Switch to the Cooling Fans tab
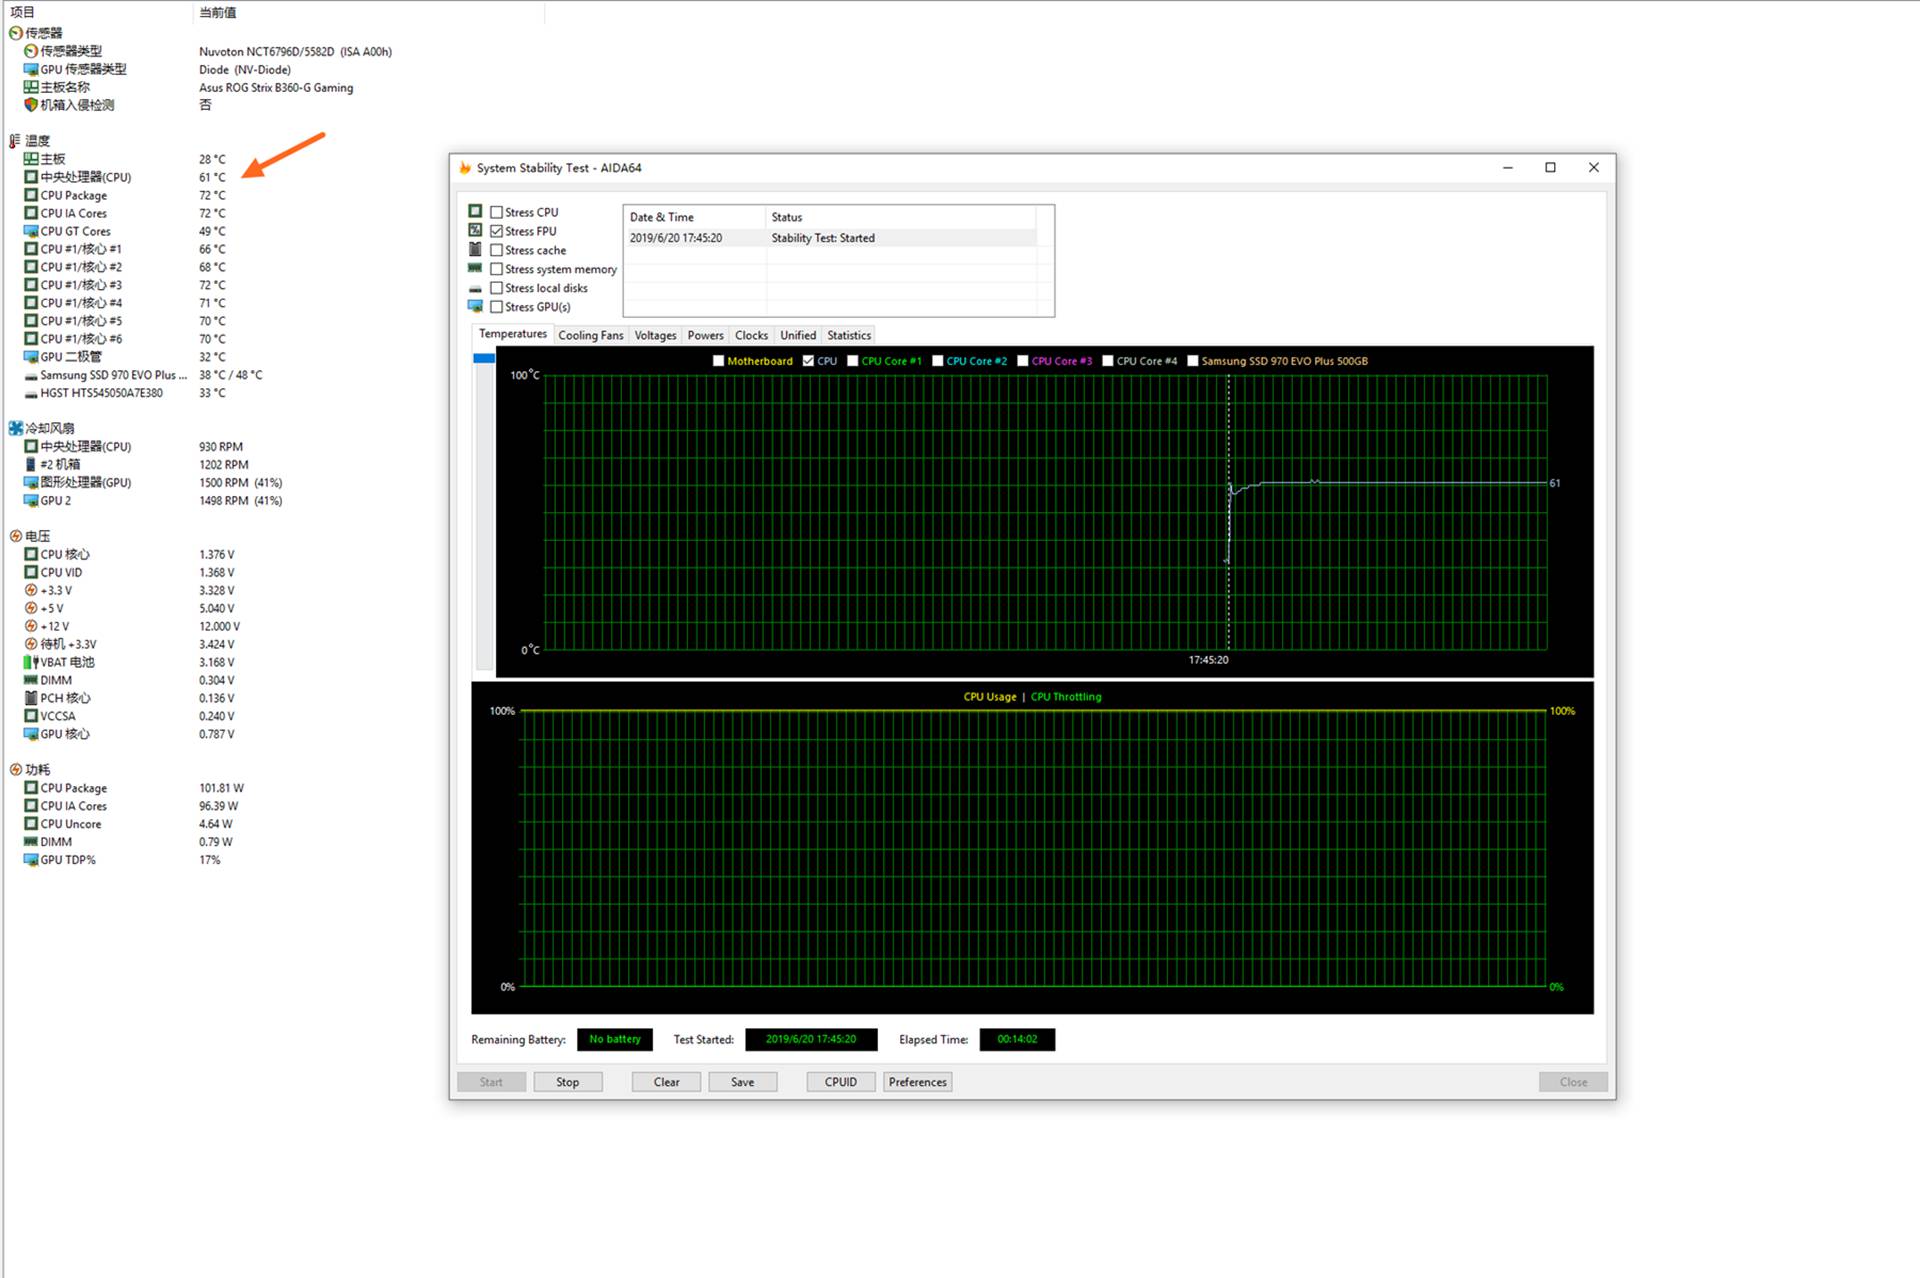Screen dimensions: 1920x1278 pos(590,335)
